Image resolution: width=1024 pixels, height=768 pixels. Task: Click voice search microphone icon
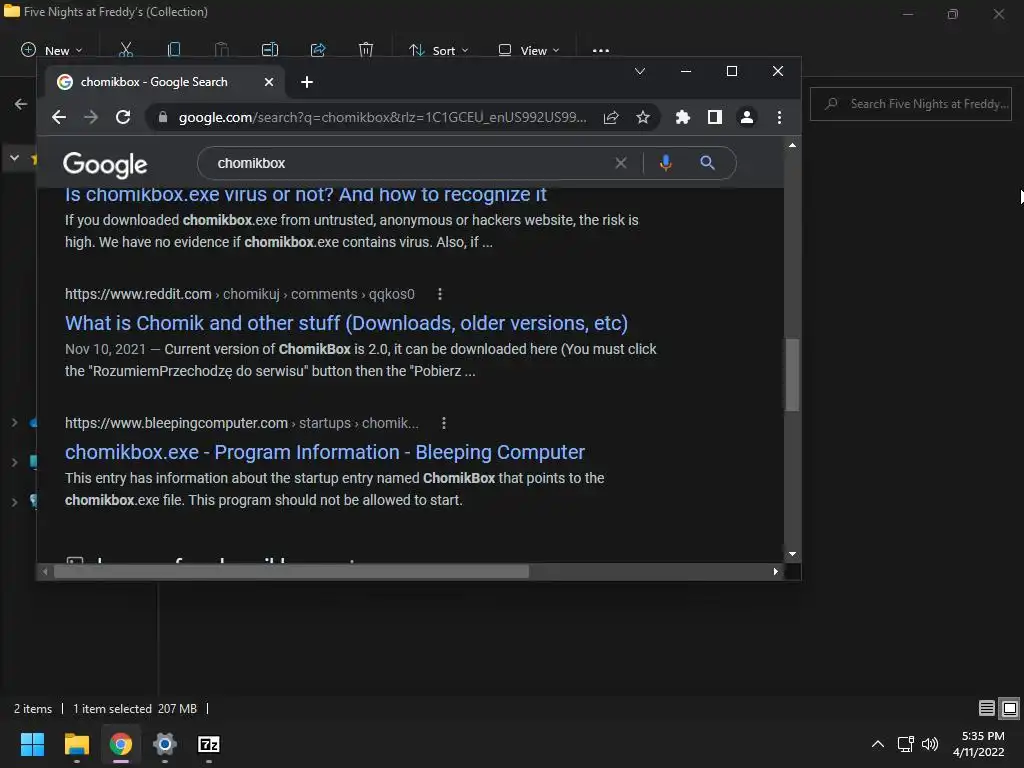pos(665,163)
